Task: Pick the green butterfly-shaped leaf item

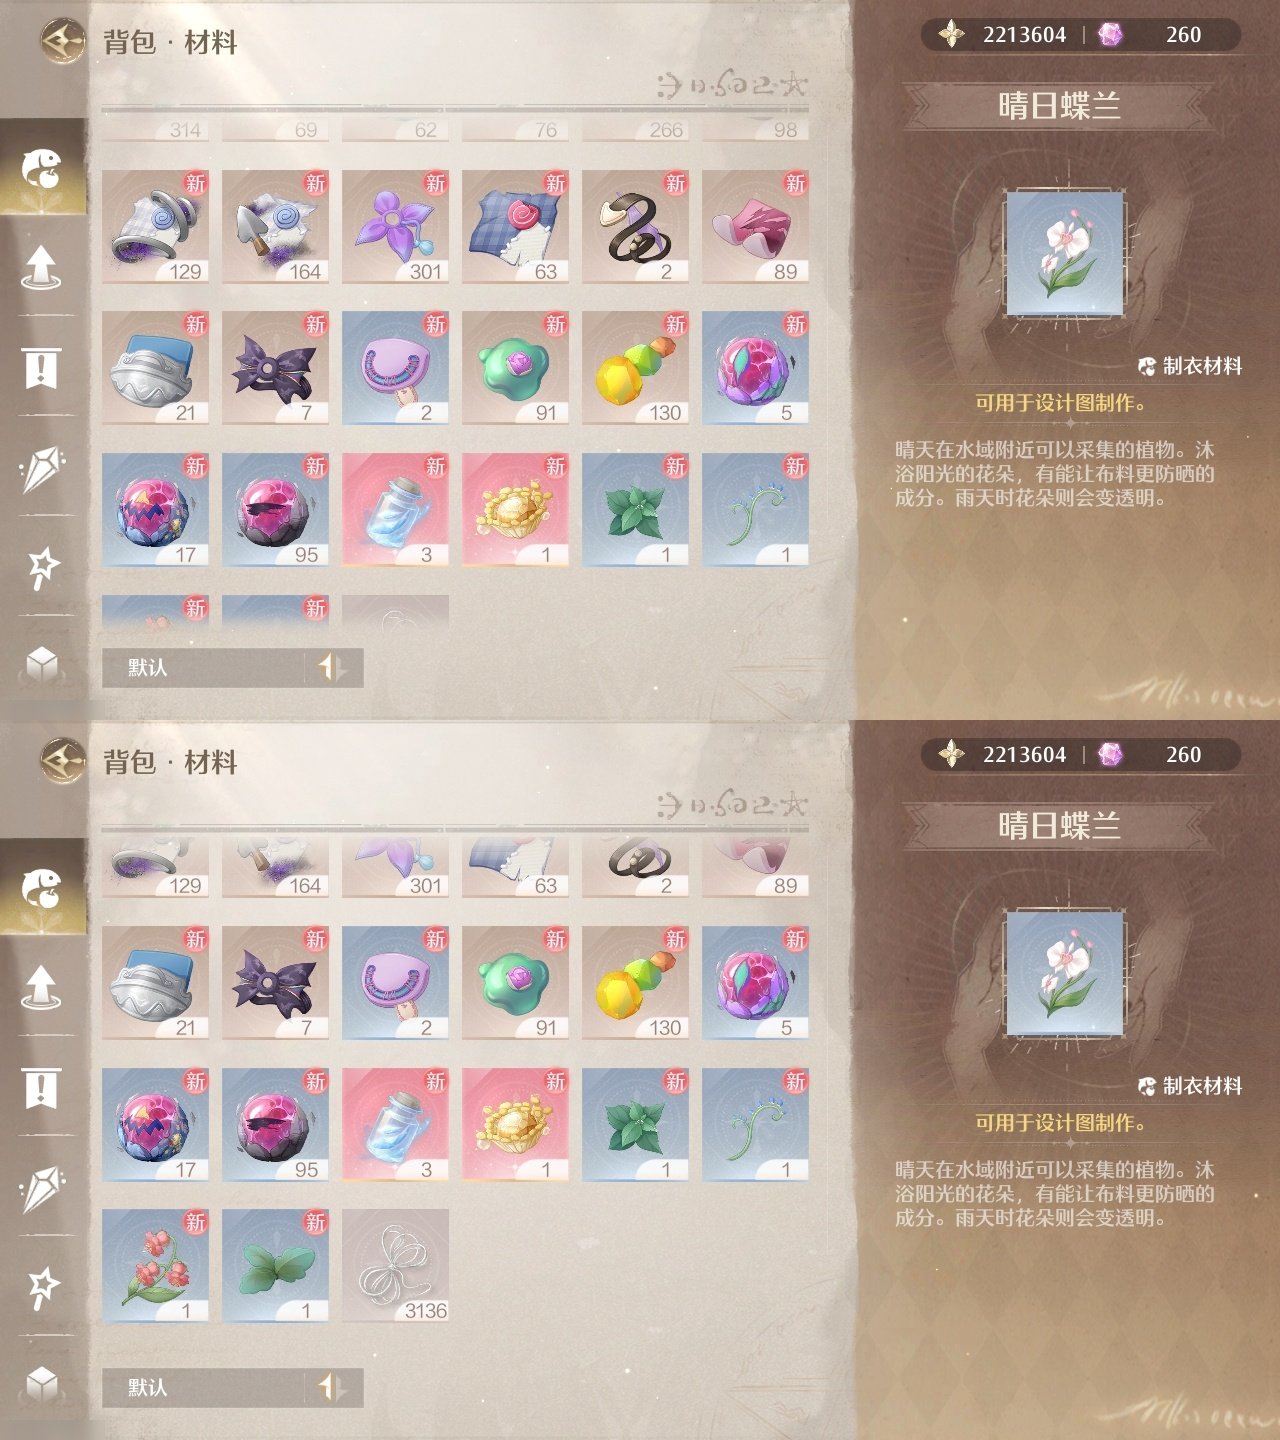Action: [275, 1266]
